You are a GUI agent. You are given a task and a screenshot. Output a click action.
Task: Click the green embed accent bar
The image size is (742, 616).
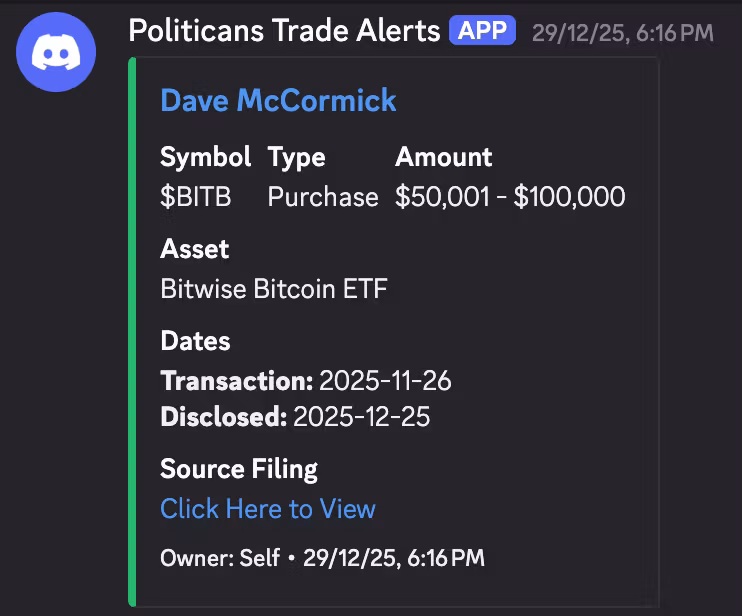click(x=132, y=330)
